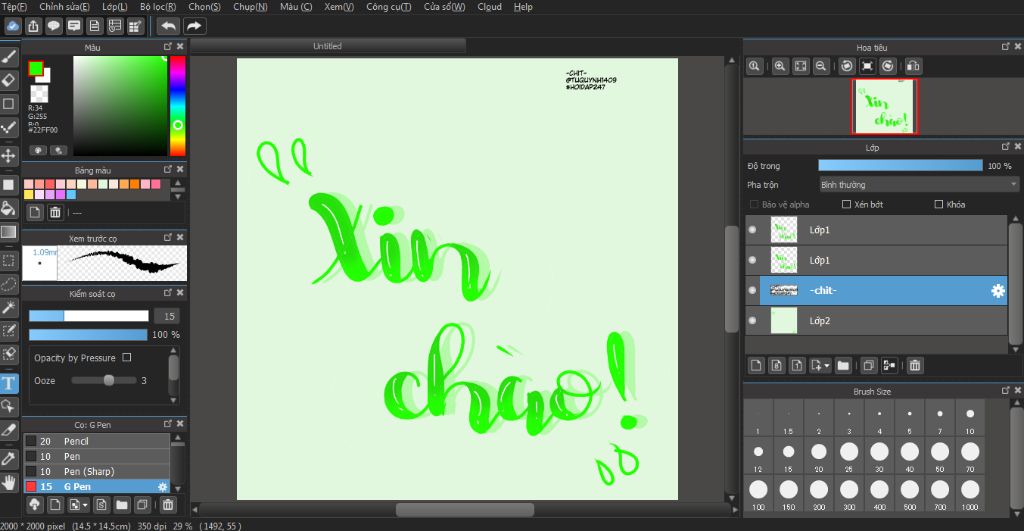Rotate canvas left in navigator
The height and width of the screenshot is (531, 1024).
coord(846,66)
